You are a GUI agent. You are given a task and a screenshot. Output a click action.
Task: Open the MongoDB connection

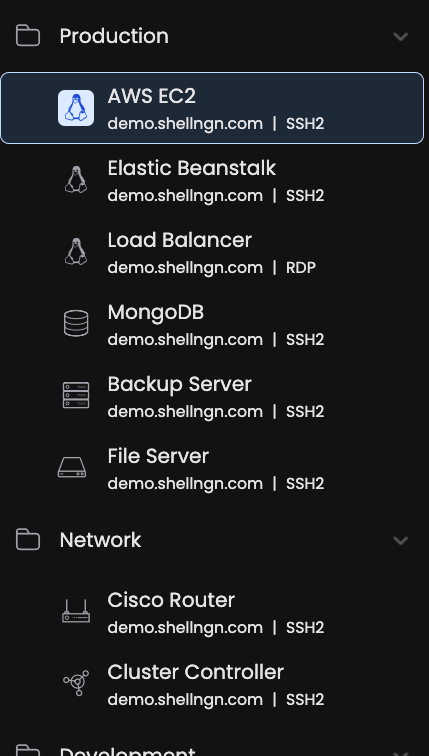[212, 324]
